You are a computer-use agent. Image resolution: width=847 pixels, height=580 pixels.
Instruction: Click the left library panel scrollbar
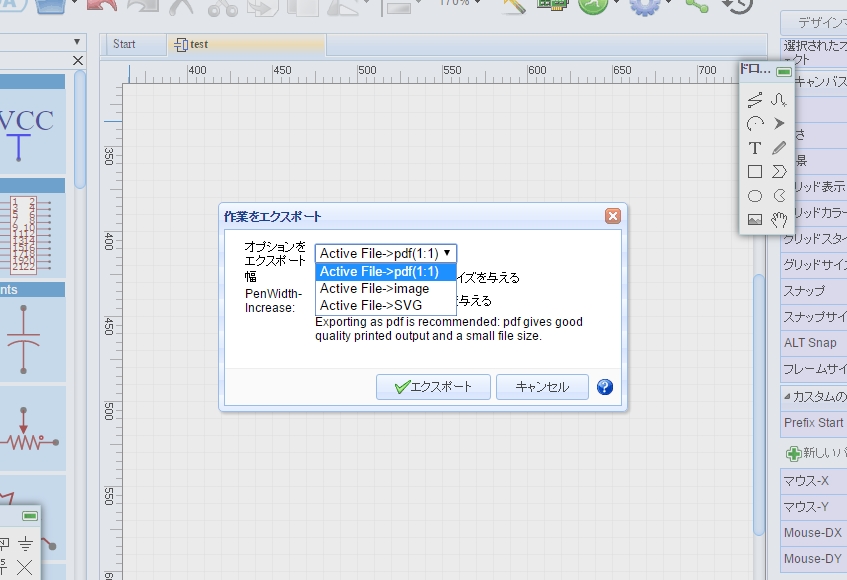click(80, 130)
